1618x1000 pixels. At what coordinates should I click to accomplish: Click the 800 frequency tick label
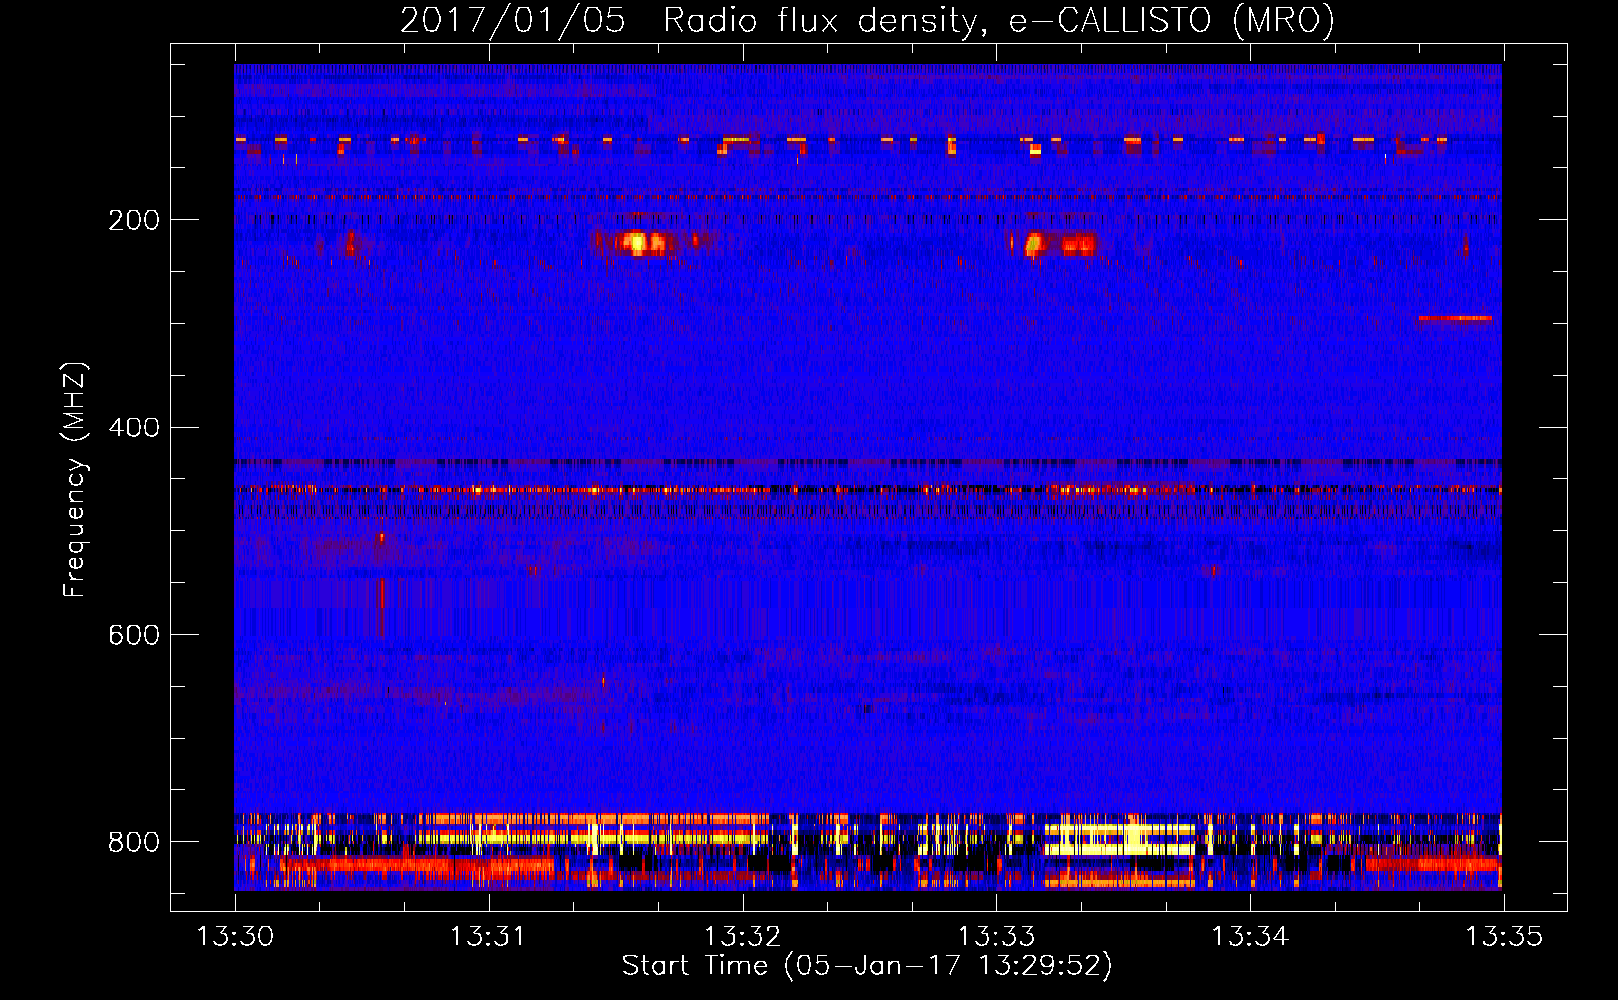[x=134, y=842]
